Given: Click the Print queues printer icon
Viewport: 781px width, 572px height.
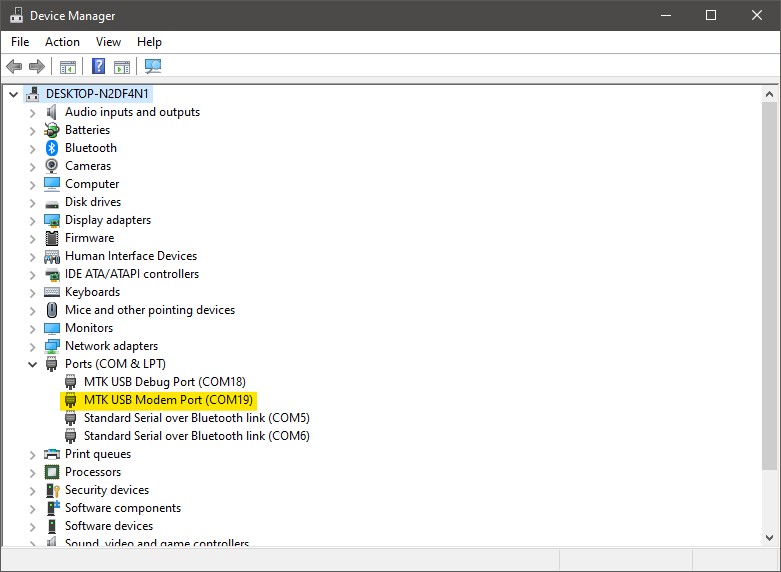Looking at the screenshot, I should pyautogui.click(x=52, y=454).
